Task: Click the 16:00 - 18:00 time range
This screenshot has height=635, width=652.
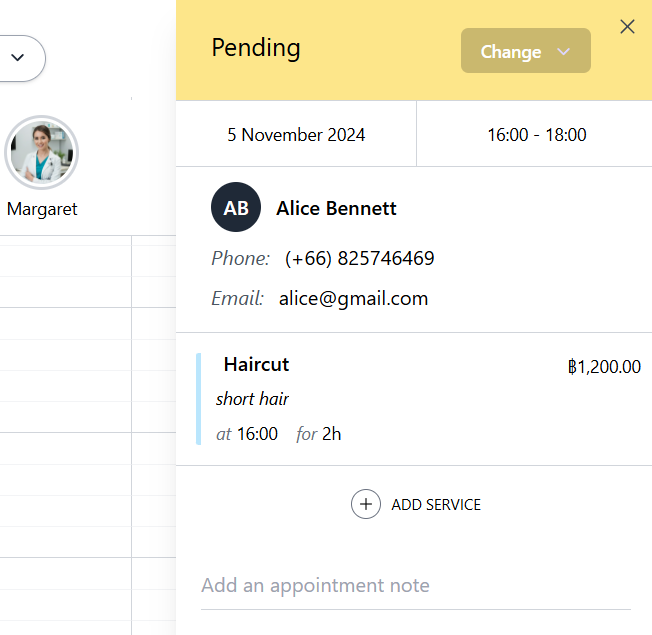Action: tap(536, 134)
